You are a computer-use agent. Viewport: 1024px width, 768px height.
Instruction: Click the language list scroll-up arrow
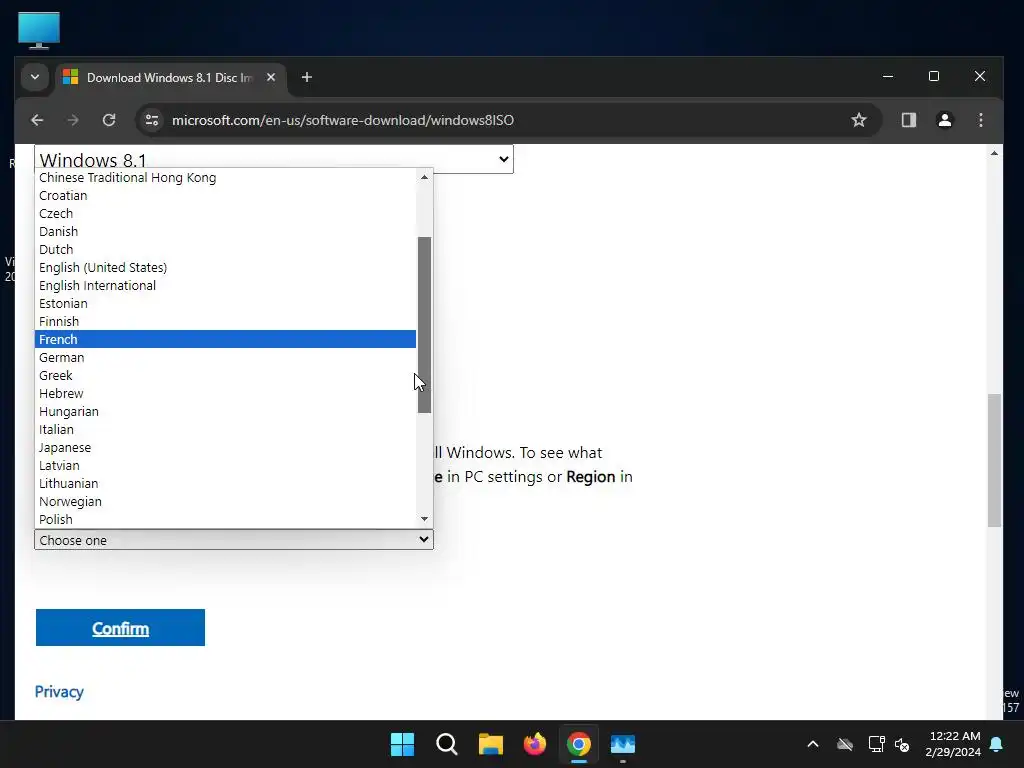coord(424,177)
